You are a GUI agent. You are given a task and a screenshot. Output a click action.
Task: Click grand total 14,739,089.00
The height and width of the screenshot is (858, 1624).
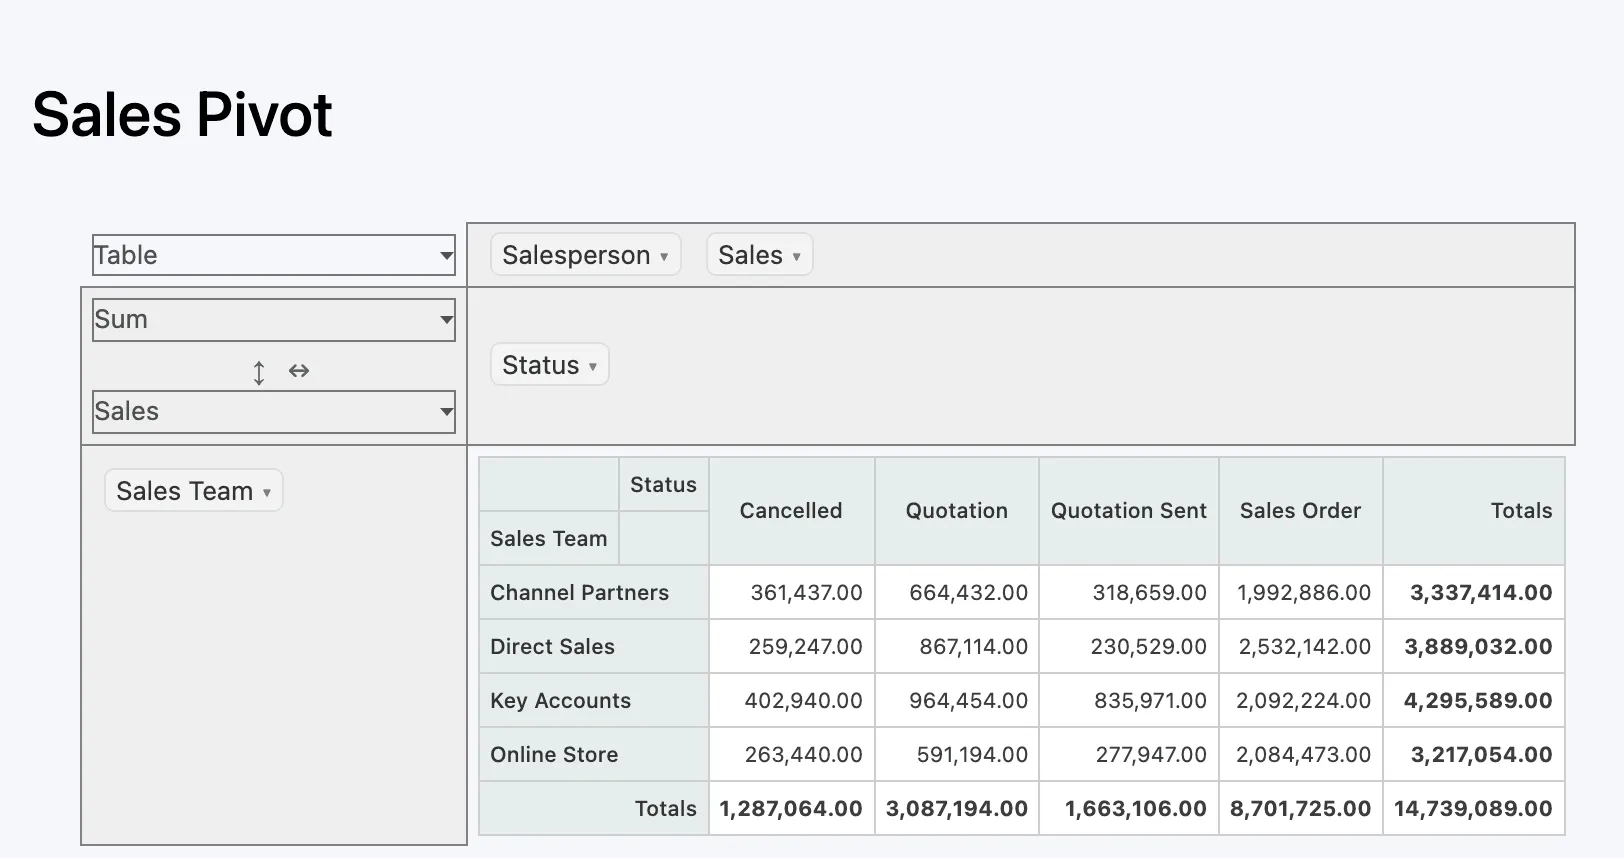pyautogui.click(x=1474, y=808)
